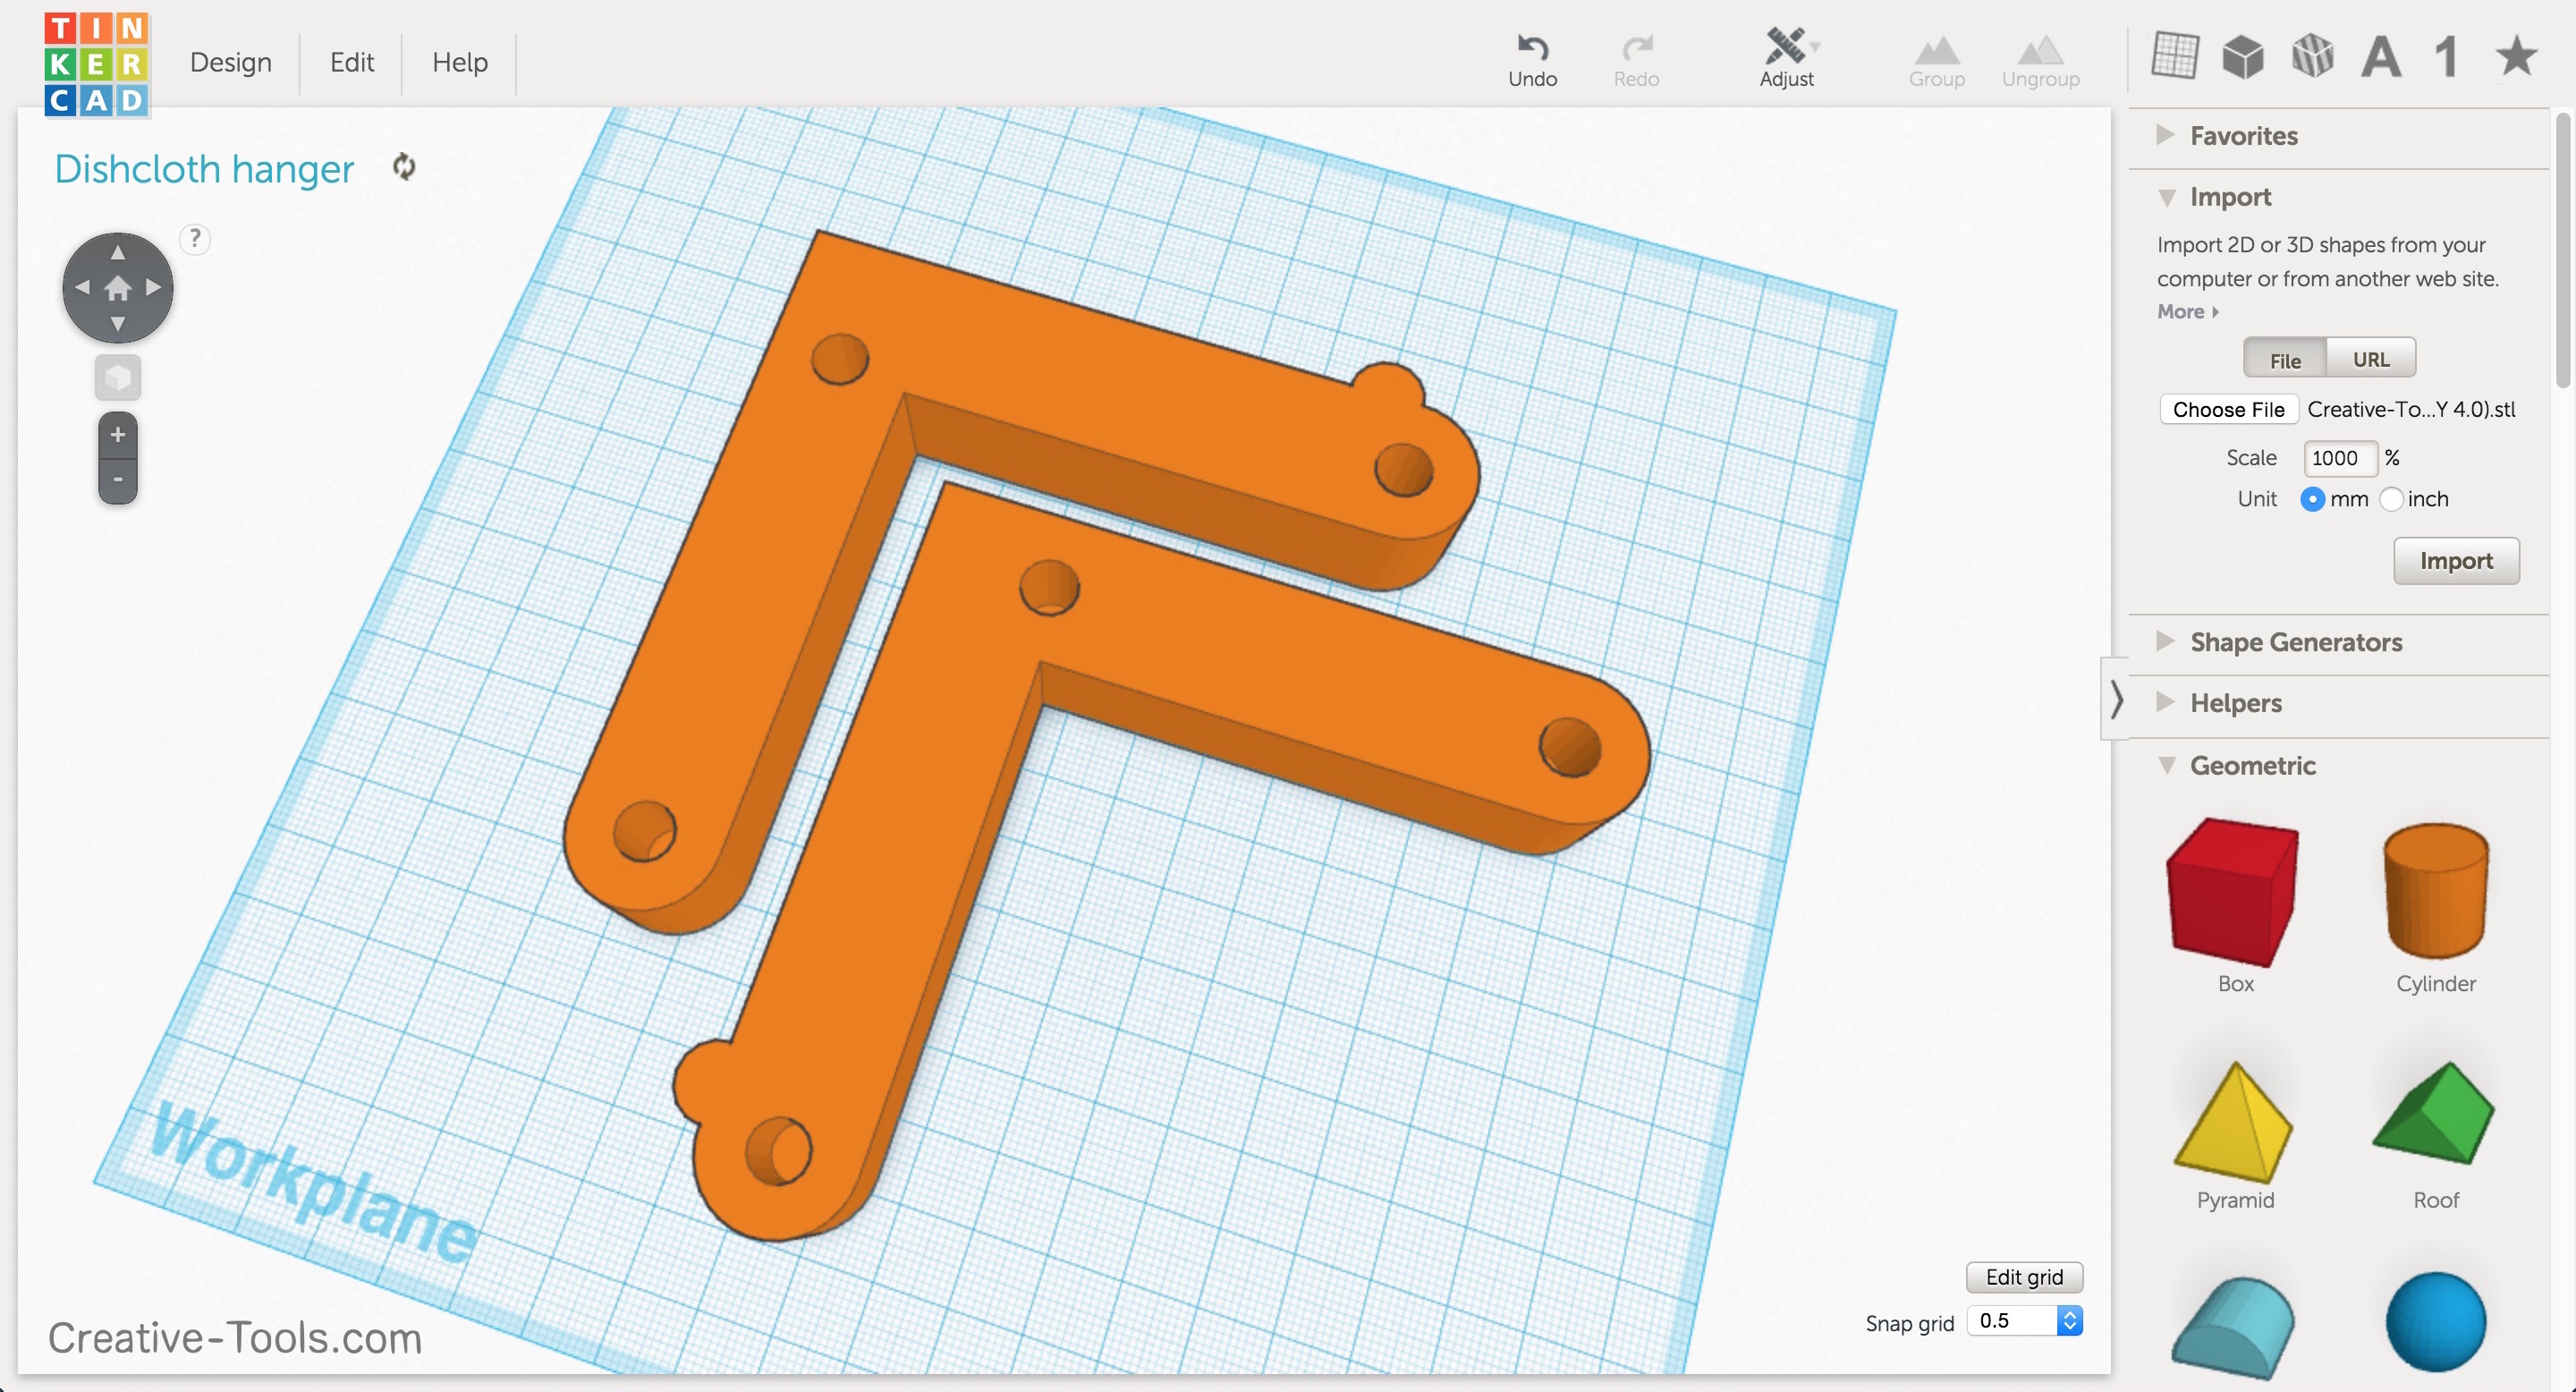
Task: Click the right panel scrollbar
Action: (2563, 250)
